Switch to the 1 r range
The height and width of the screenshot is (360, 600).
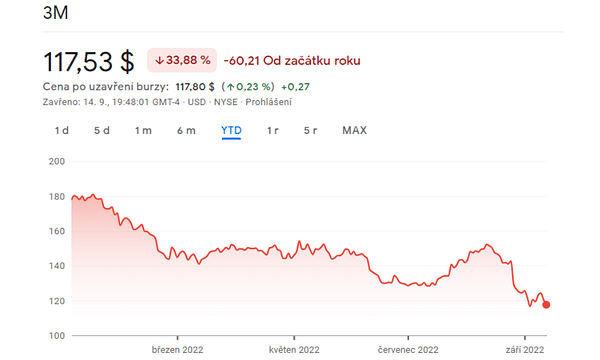[272, 130]
